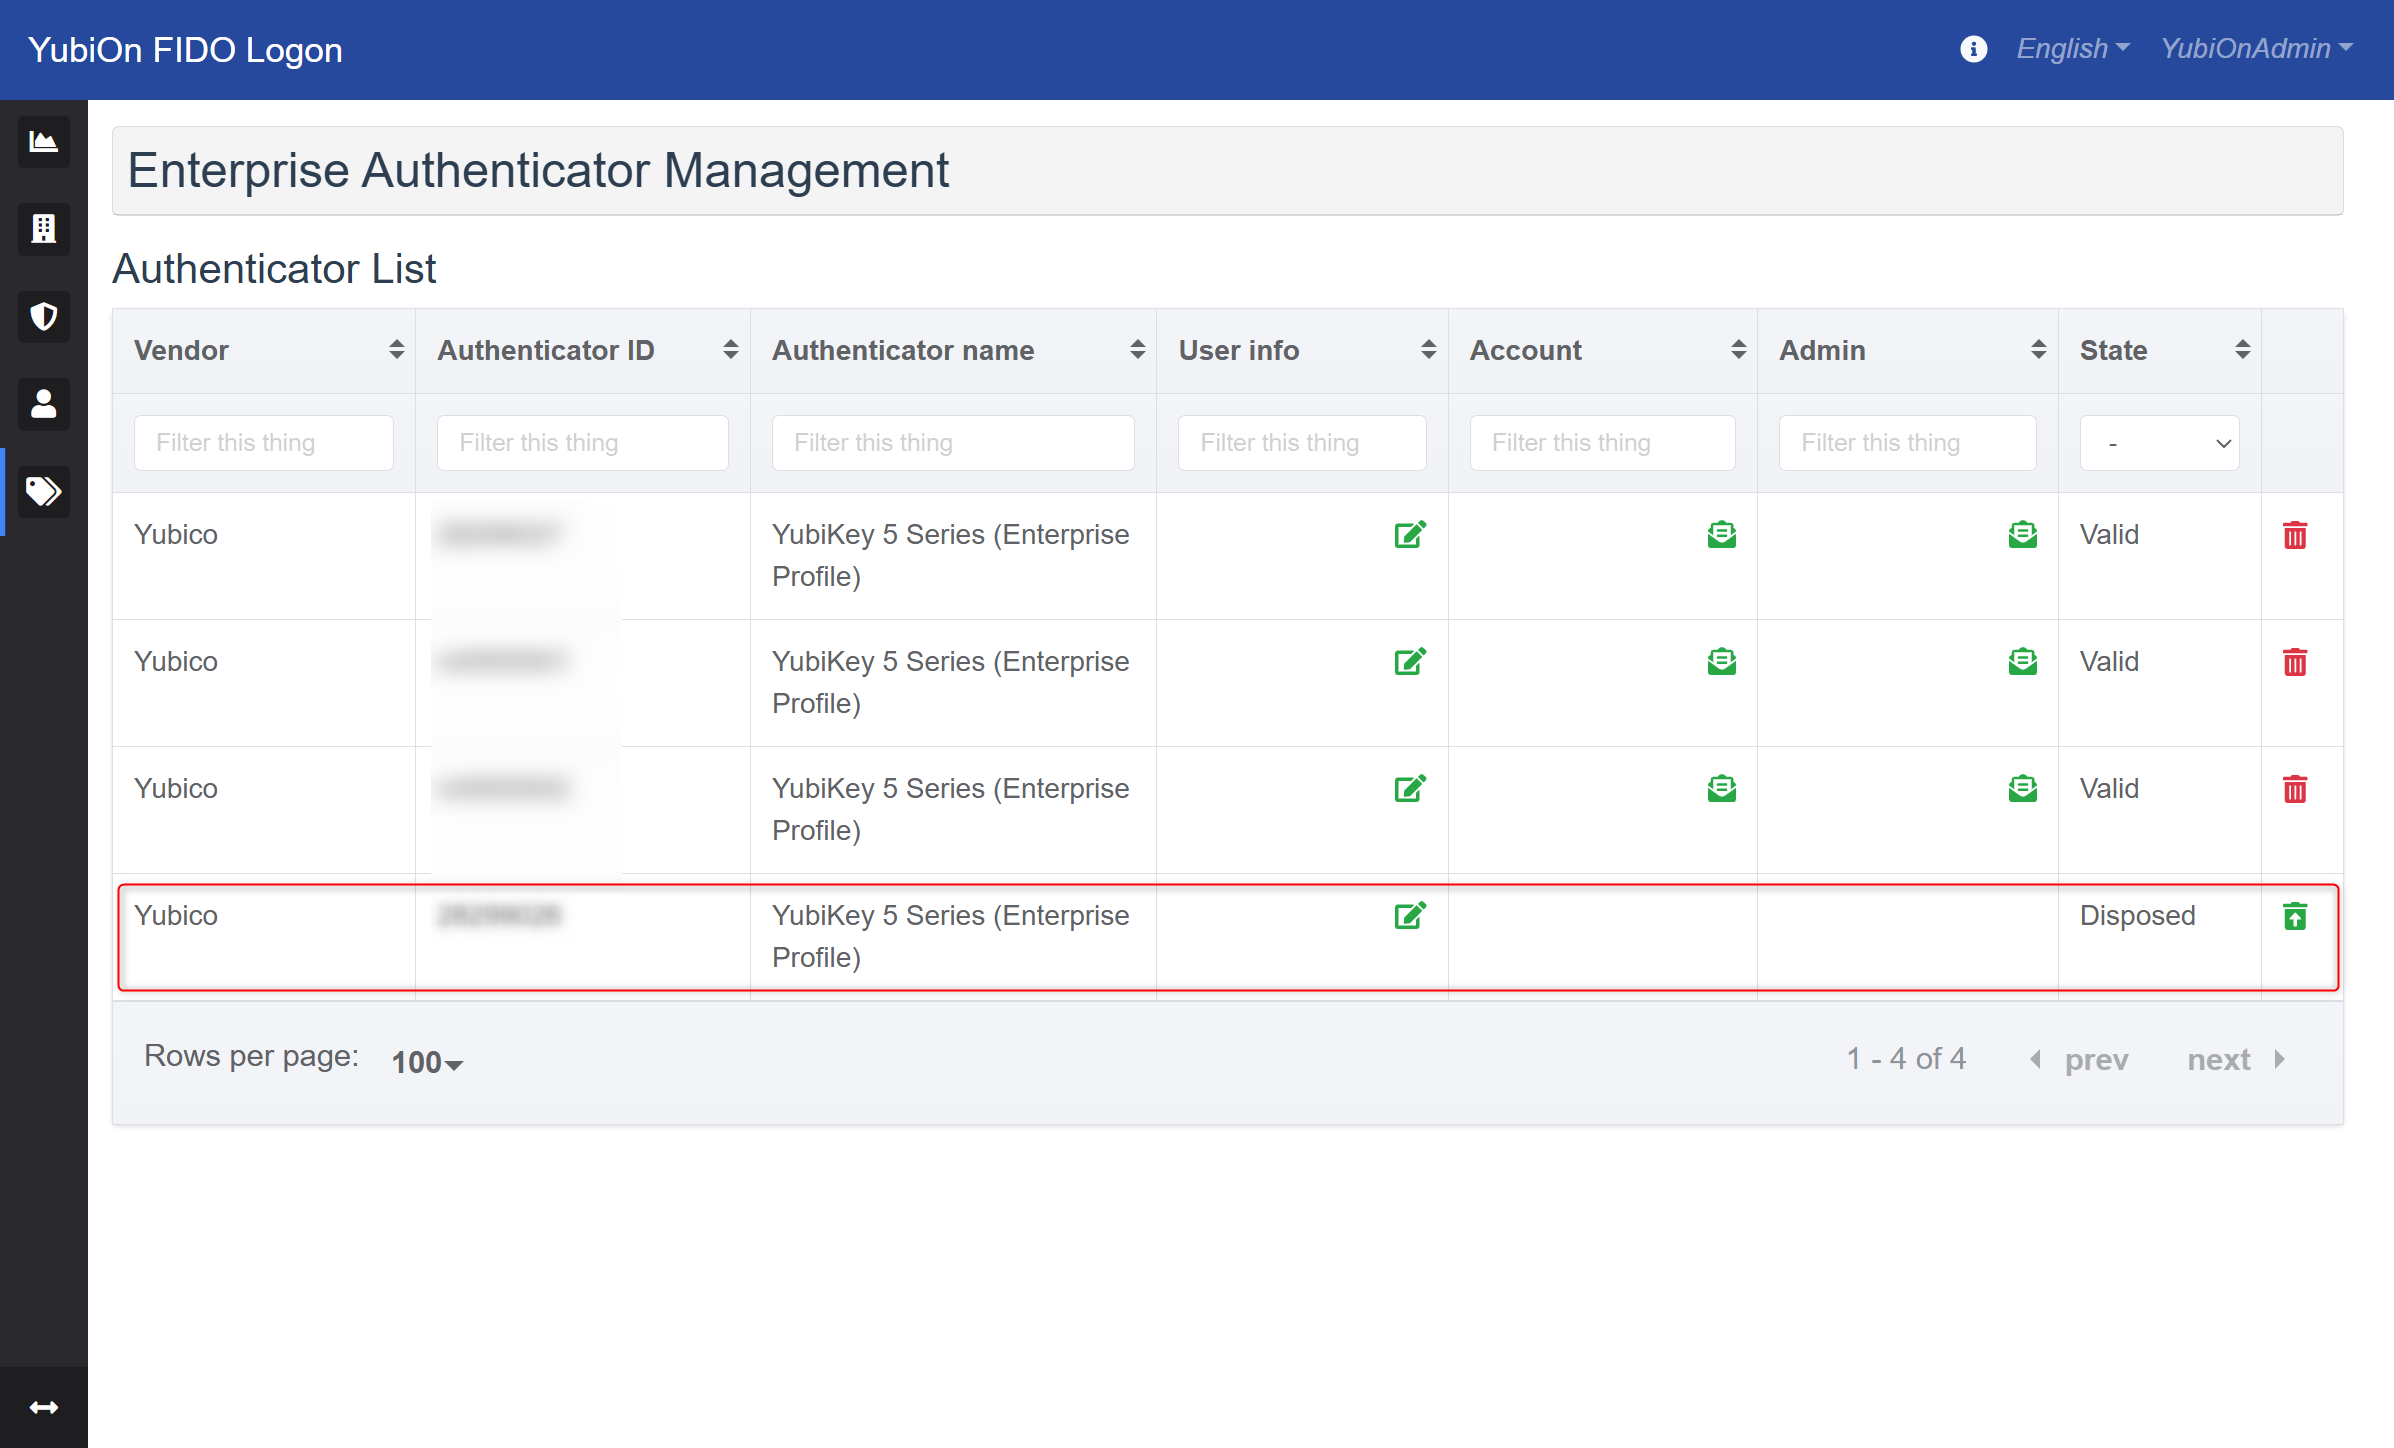Click the edit user info icon on Disposed row
Viewport: 2394px width, 1448px height.
(x=1411, y=916)
